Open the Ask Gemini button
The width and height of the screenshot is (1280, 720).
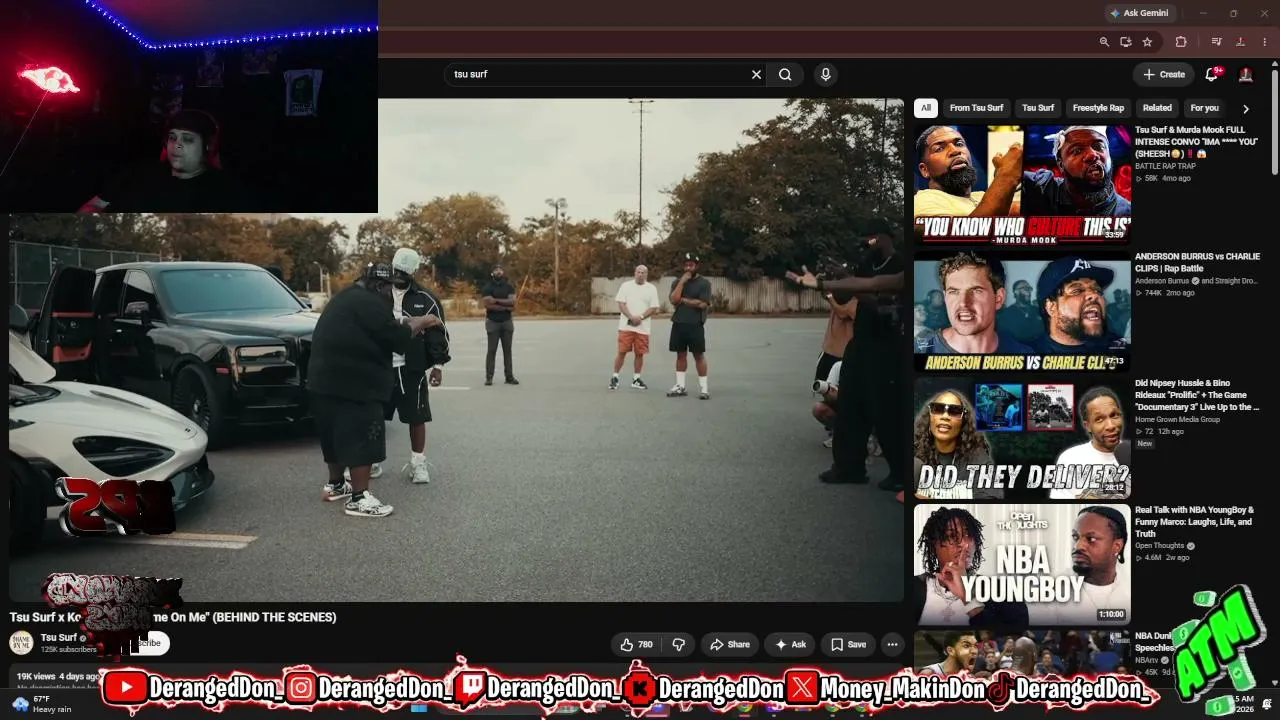[x=1139, y=13]
